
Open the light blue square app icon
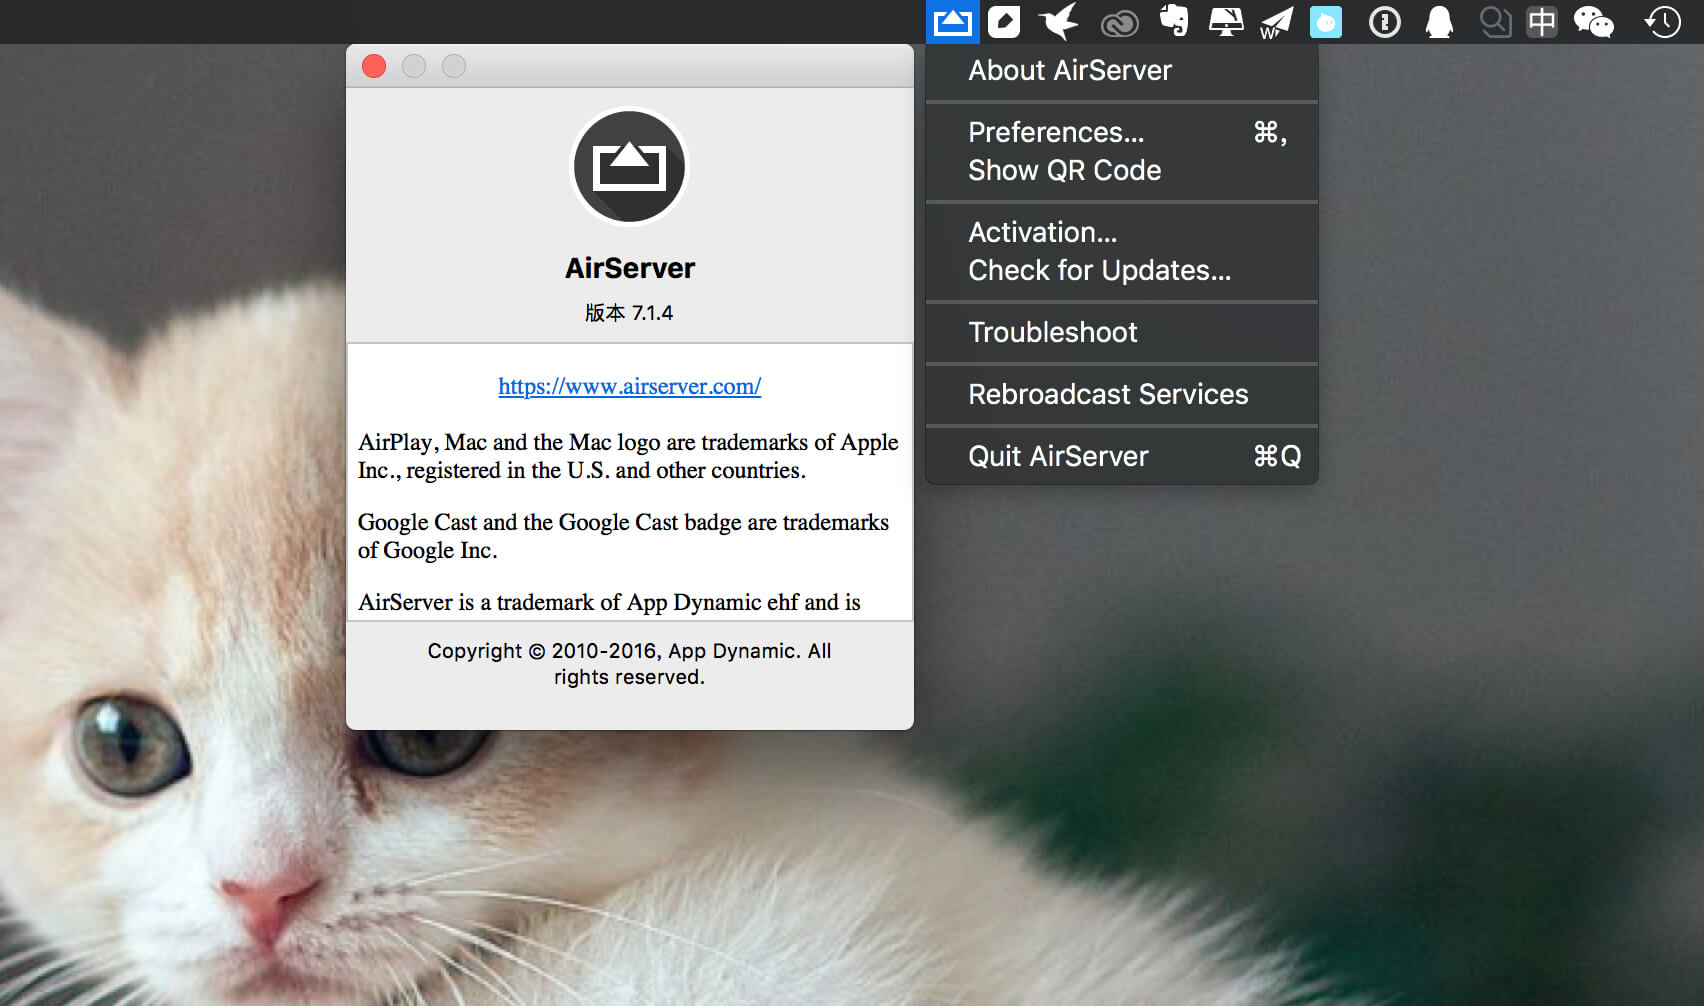1326,21
